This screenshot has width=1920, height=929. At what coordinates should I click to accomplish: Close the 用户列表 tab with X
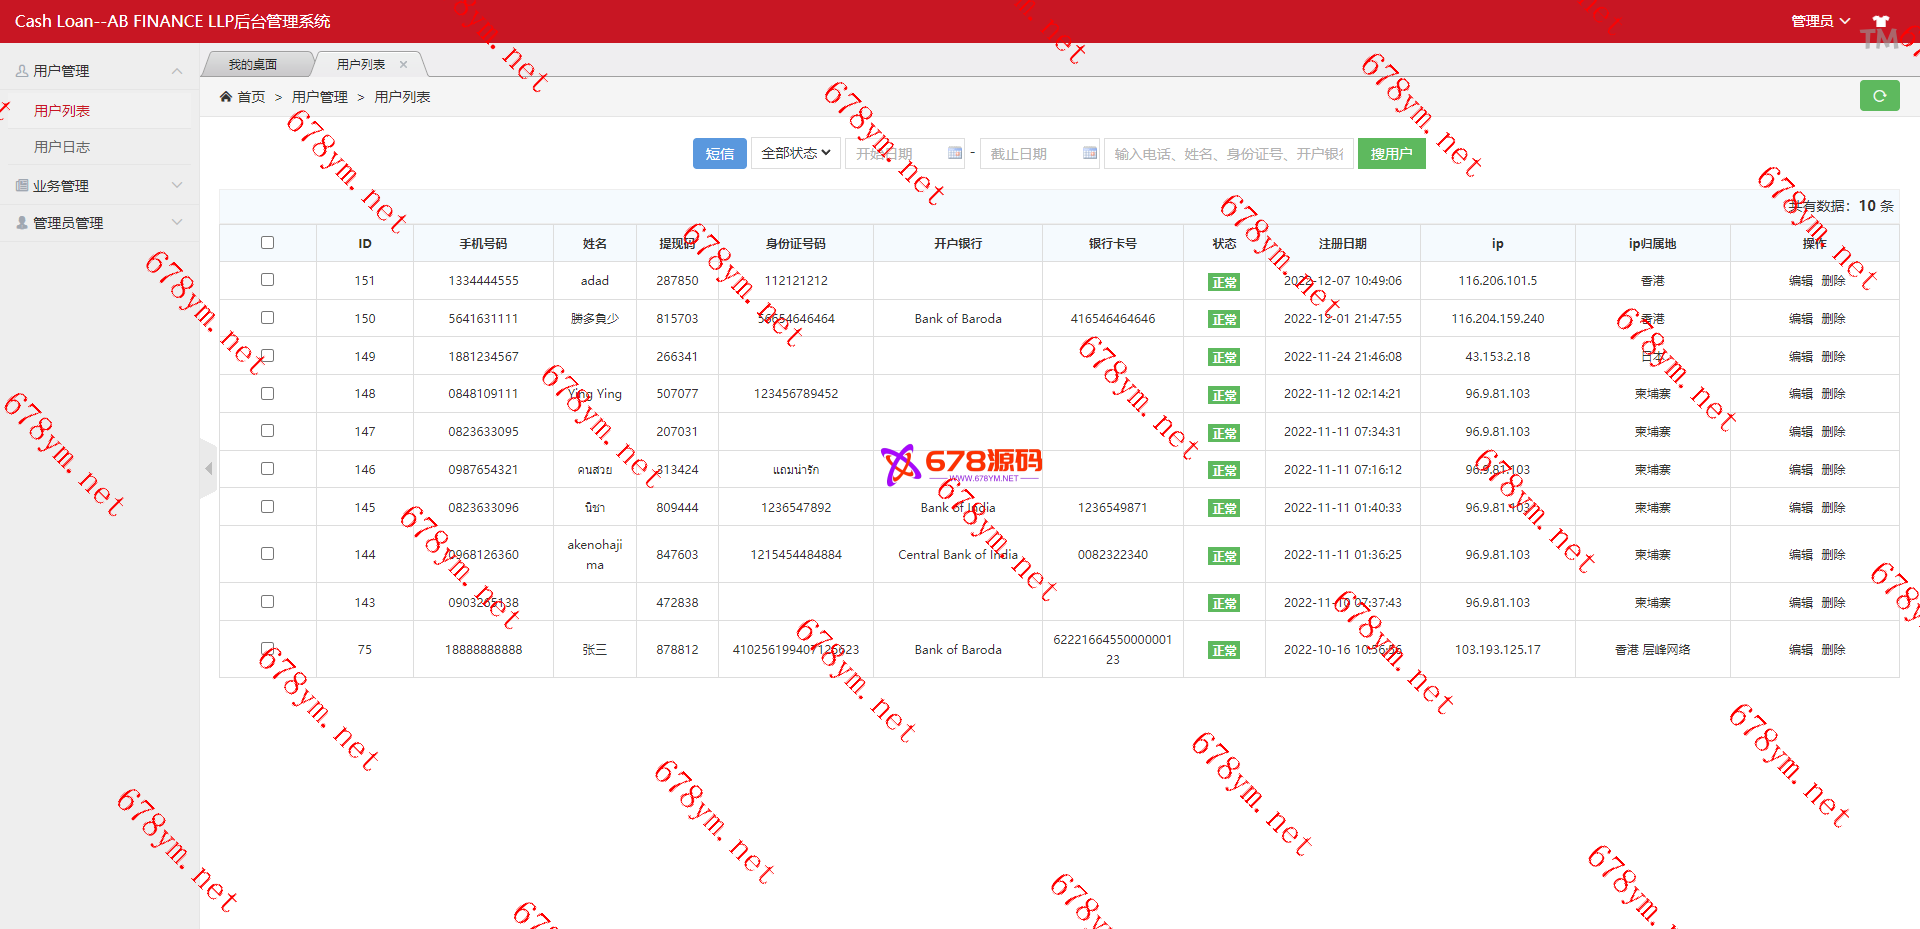coord(404,65)
